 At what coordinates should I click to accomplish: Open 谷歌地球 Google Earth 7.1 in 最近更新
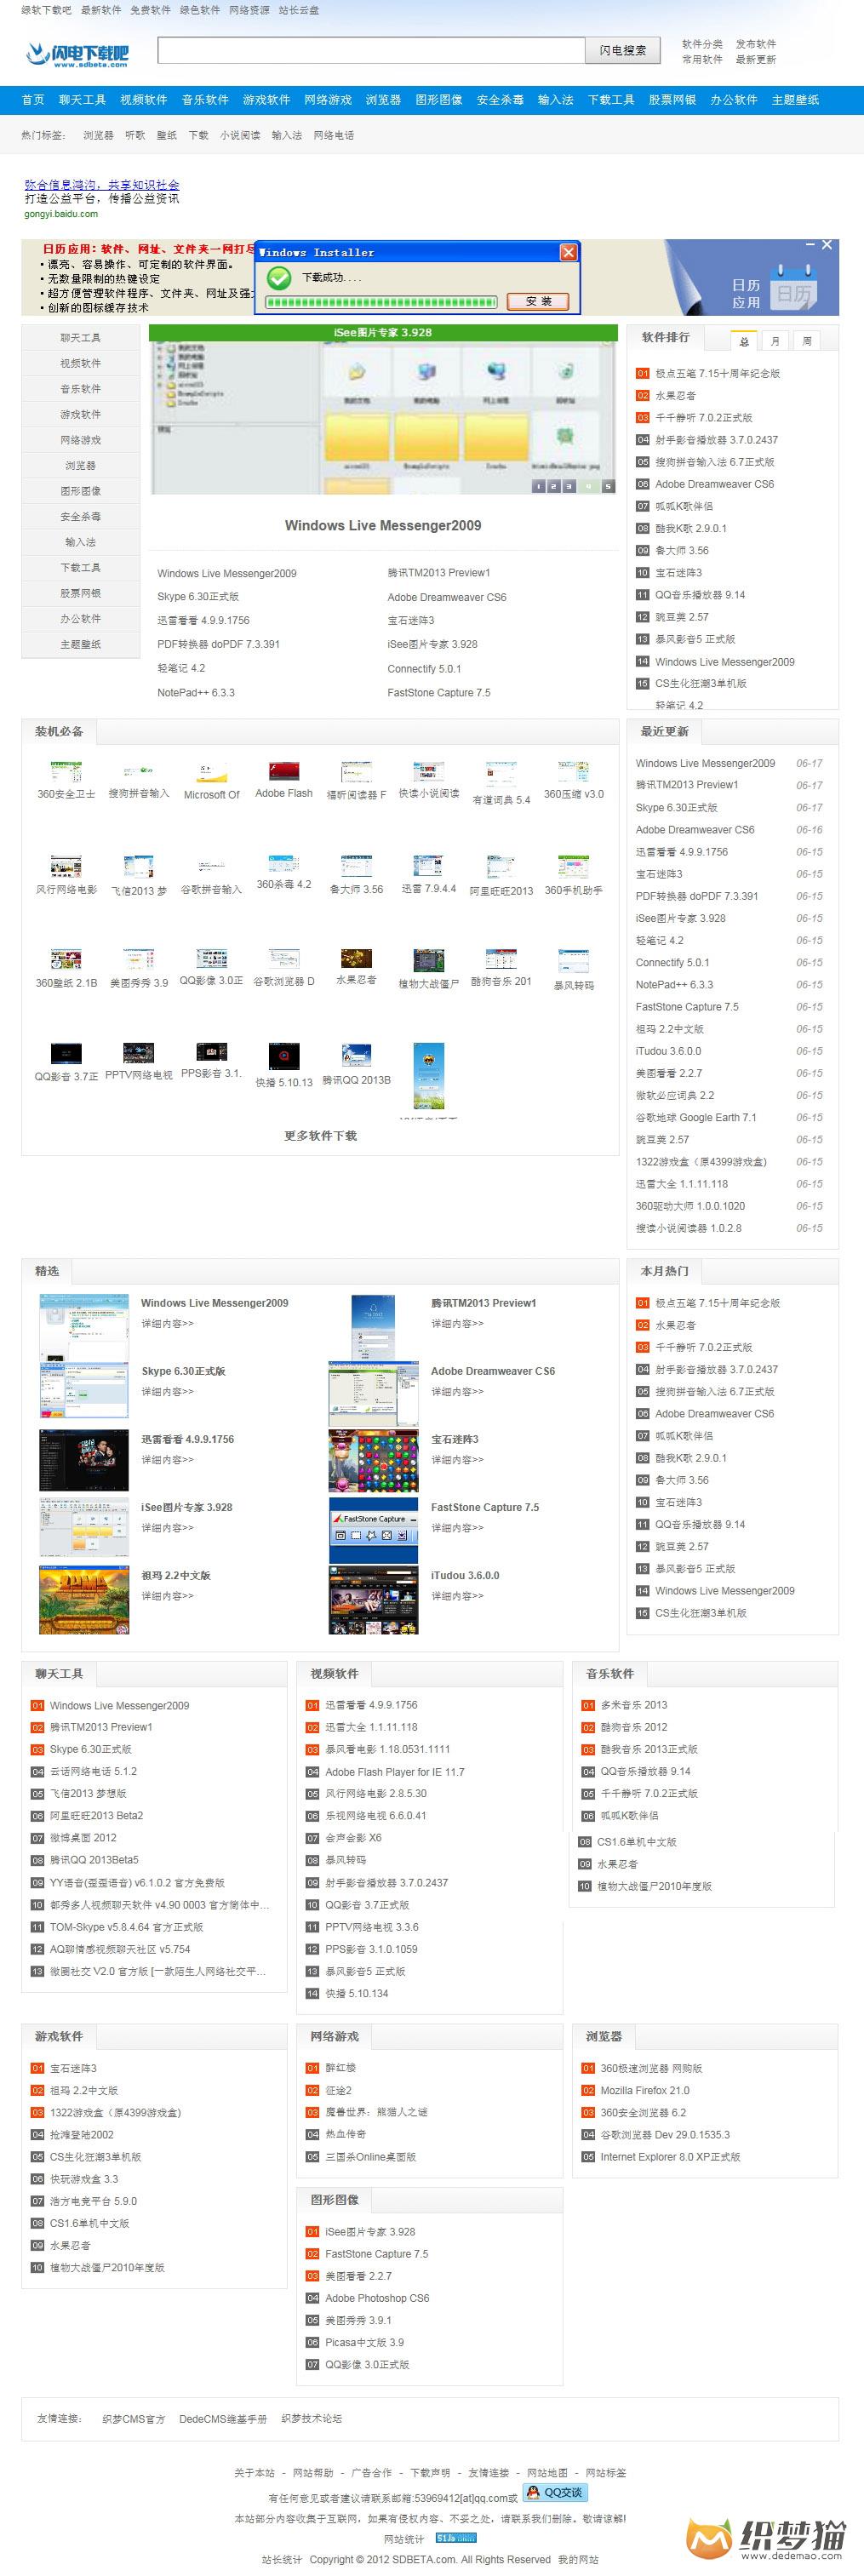[x=696, y=1118]
